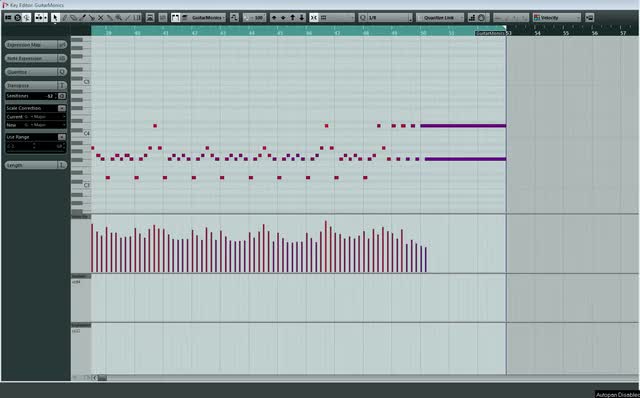Select the Draw pencil tool
Image resolution: width=640 pixels, height=398 pixels.
click(64, 18)
